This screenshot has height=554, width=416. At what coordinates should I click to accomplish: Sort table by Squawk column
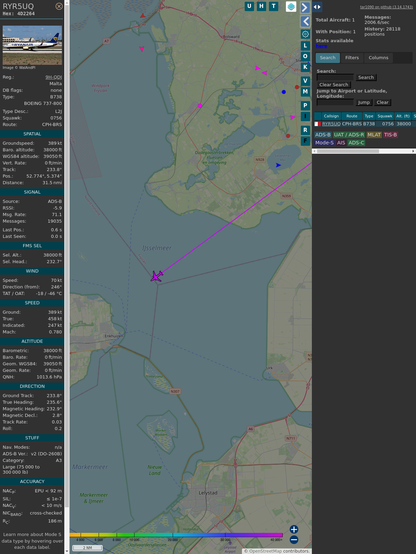pyautogui.click(x=385, y=116)
